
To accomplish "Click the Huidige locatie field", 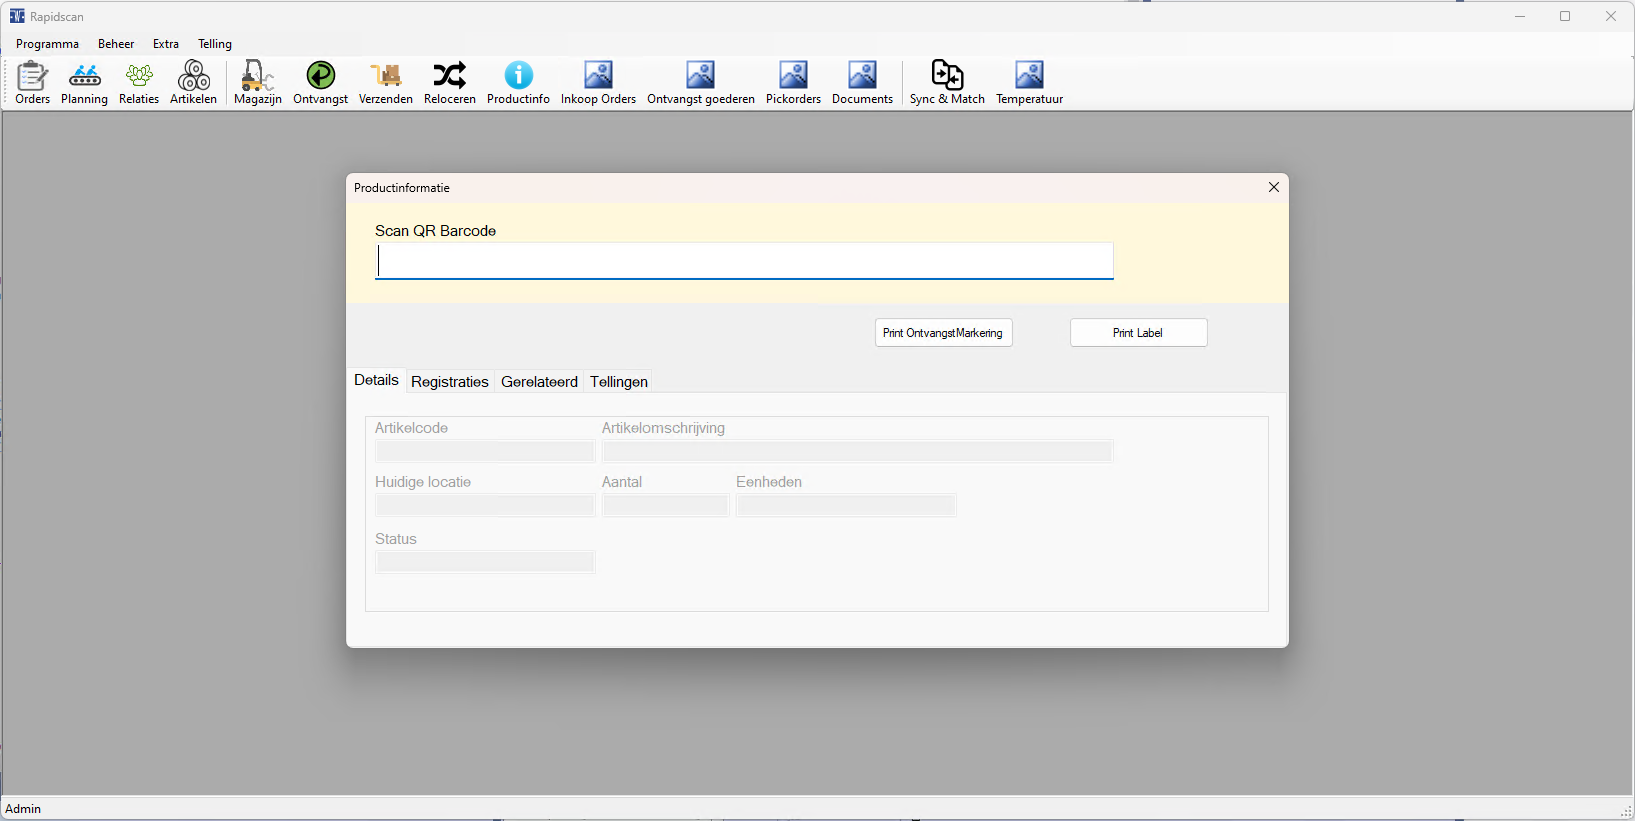I will coord(485,505).
